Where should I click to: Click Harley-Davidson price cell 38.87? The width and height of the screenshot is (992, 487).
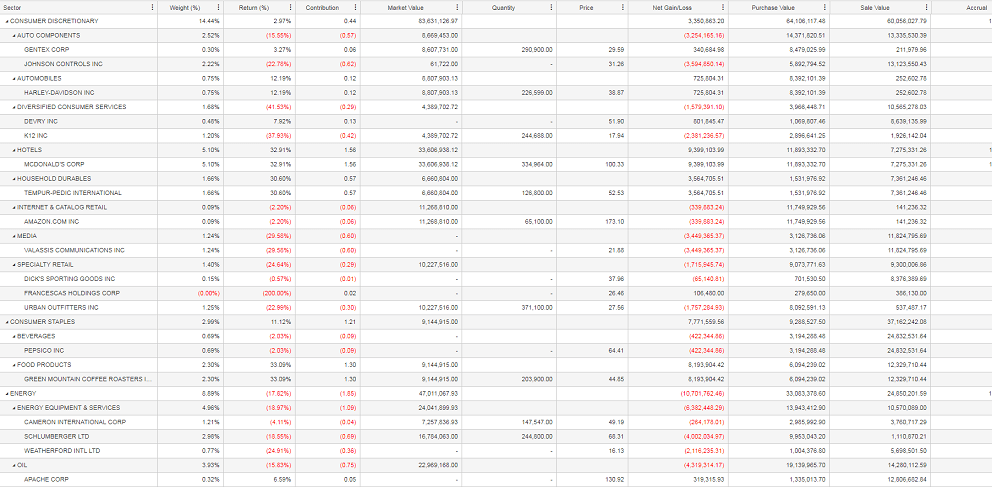[593, 92]
